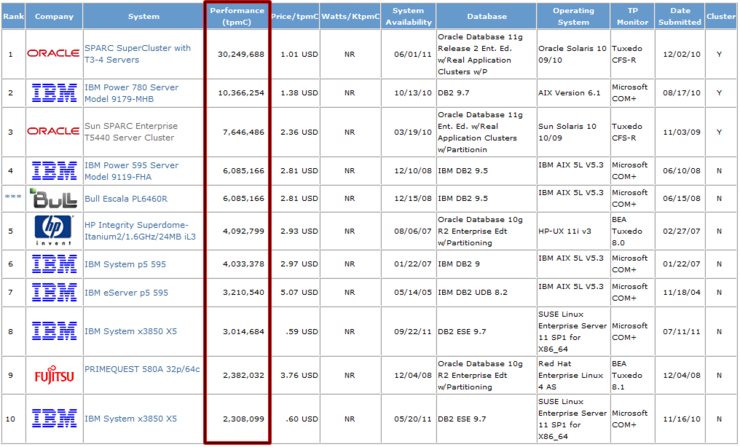Open the Bull company logo

pyautogui.click(x=53, y=198)
